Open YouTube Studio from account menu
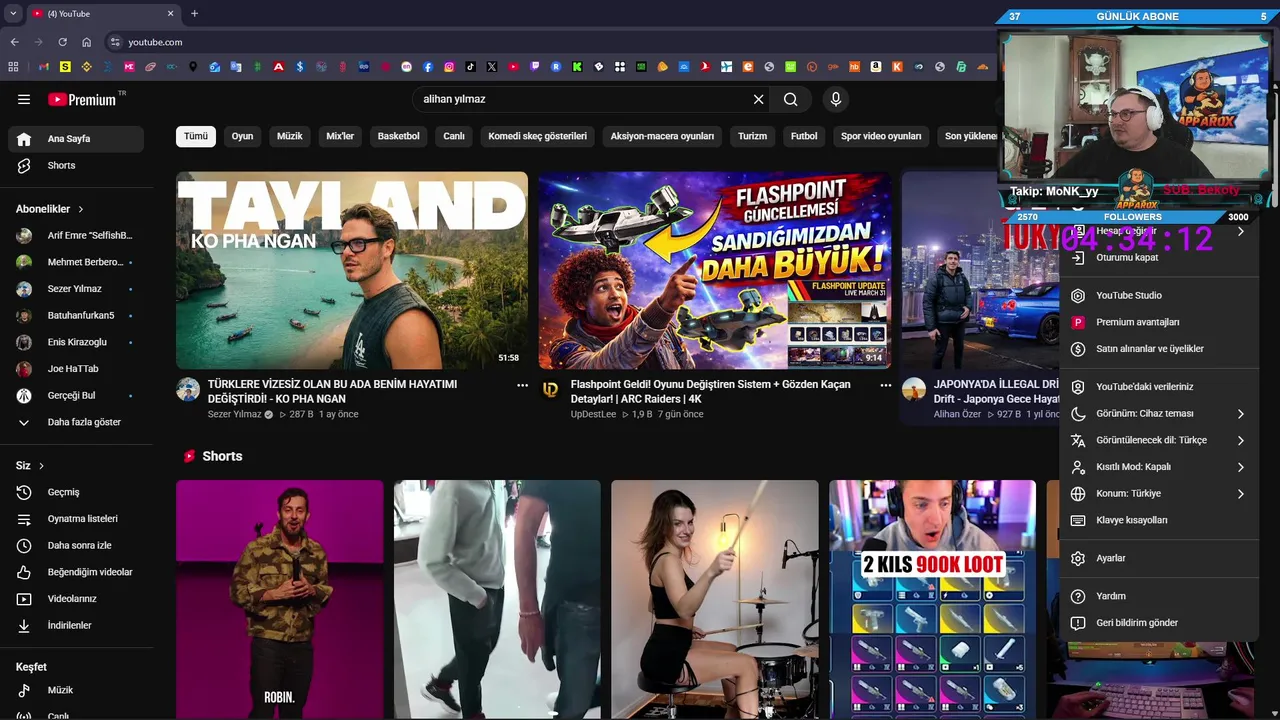Image resolution: width=1280 pixels, height=720 pixels. 1159,296
